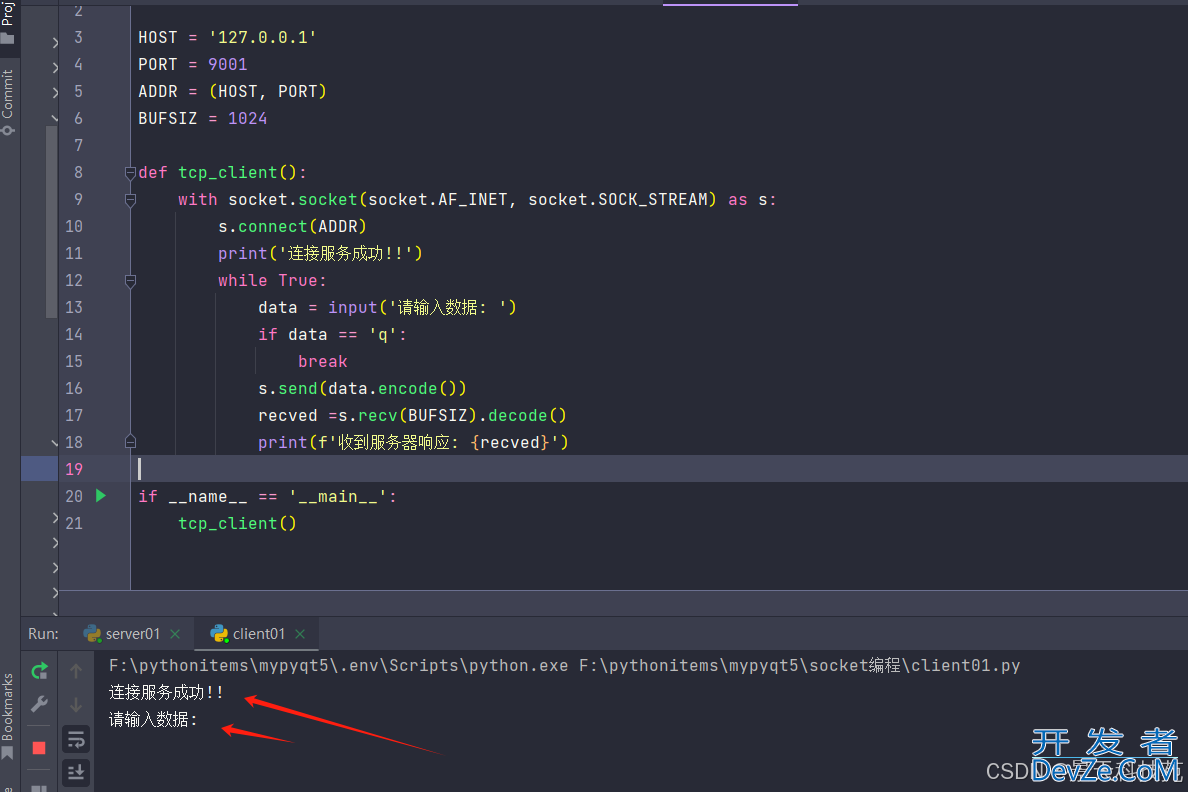This screenshot has height=792, width=1188.
Task: Click the Python icon on client01 tab
Action: pos(219,634)
